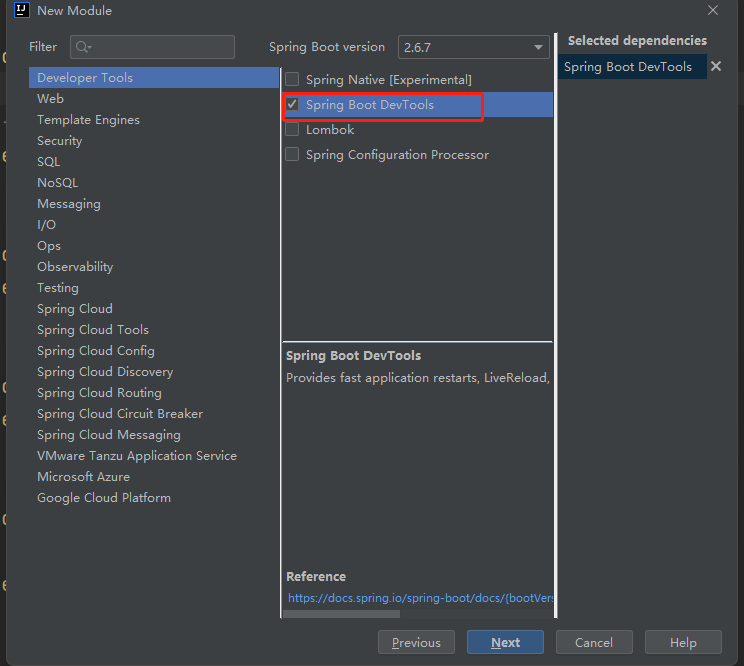
Task: Click the search magnifier icon in Filter field
Action: click(83, 47)
